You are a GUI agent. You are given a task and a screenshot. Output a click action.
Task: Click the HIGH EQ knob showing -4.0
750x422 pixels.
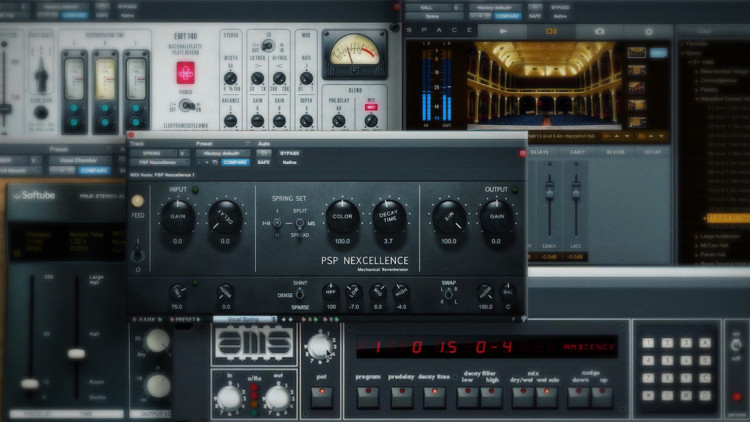(x=401, y=291)
